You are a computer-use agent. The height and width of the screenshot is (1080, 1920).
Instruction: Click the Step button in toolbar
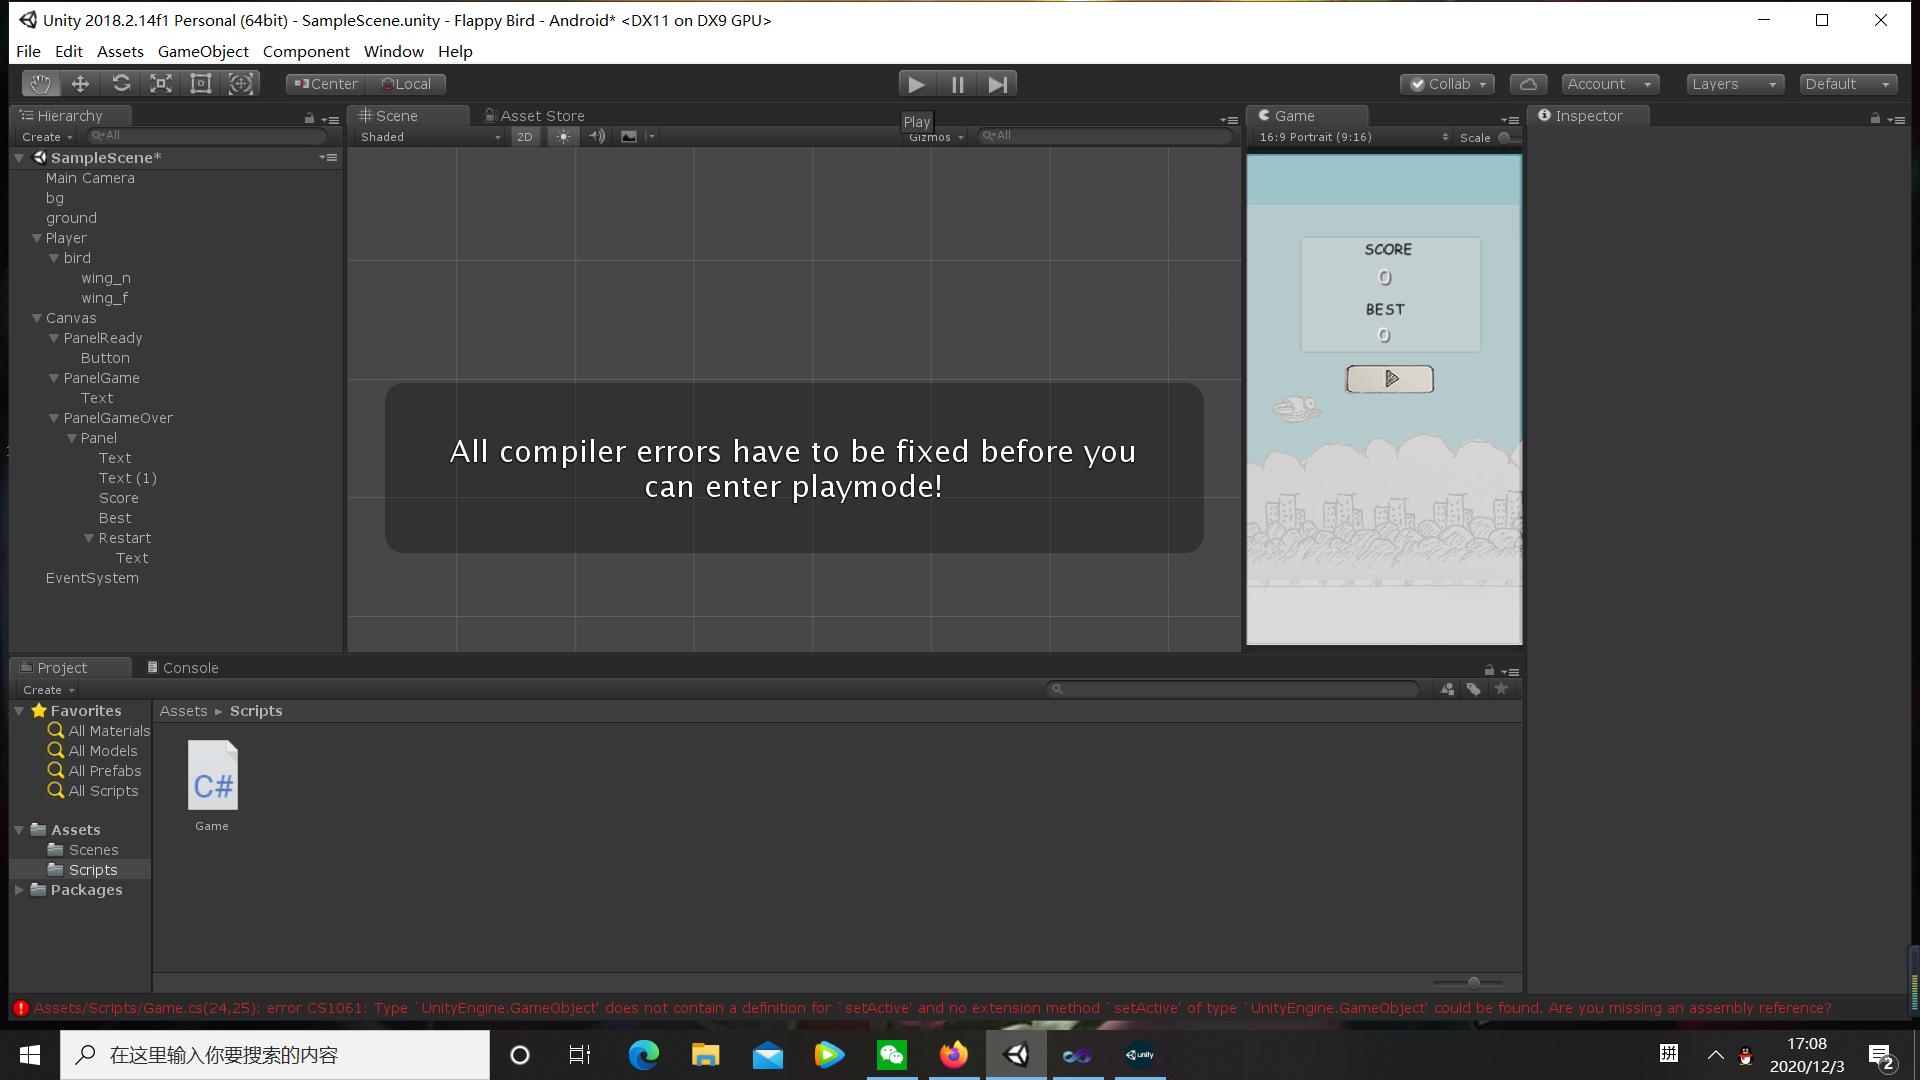pyautogui.click(x=998, y=83)
